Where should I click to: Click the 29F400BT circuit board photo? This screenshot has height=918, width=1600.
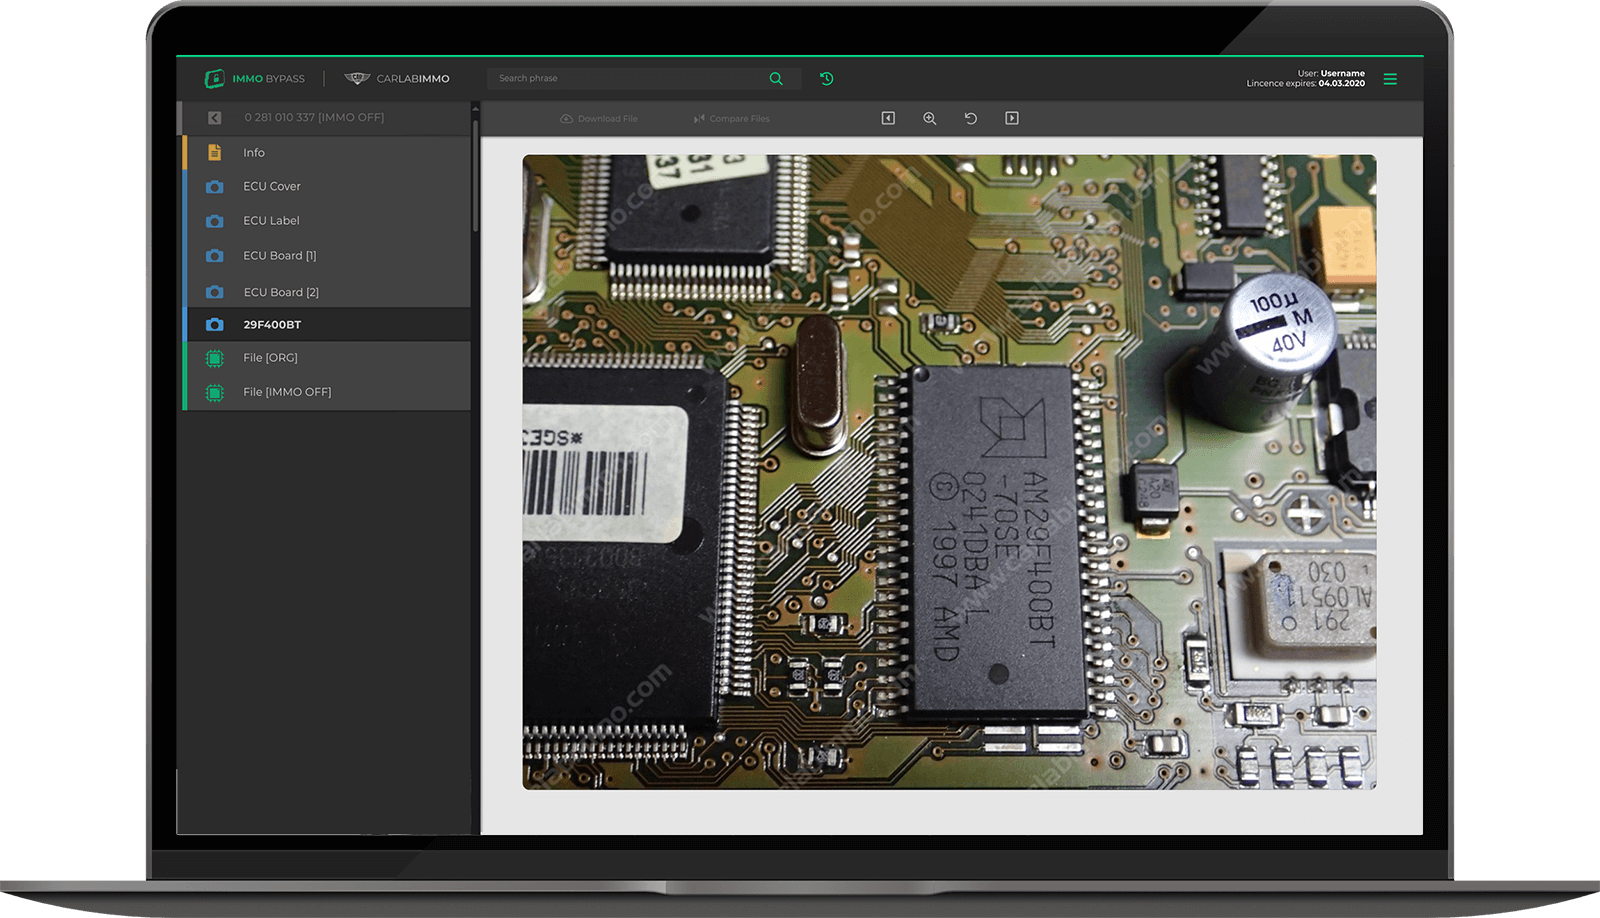tap(949, 472)
